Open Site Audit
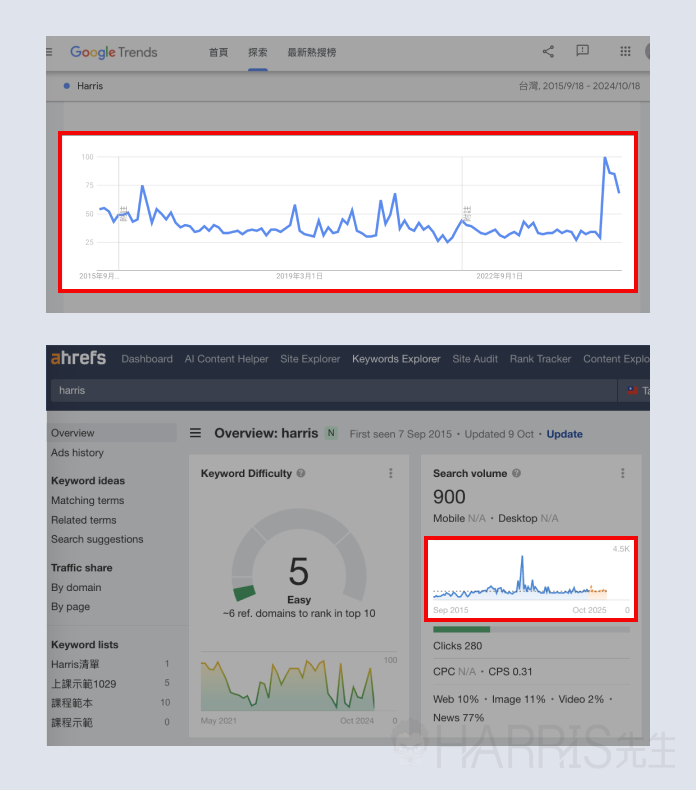Image resolution: width=696 pixels, height=790 pixels. coord(475,359)
